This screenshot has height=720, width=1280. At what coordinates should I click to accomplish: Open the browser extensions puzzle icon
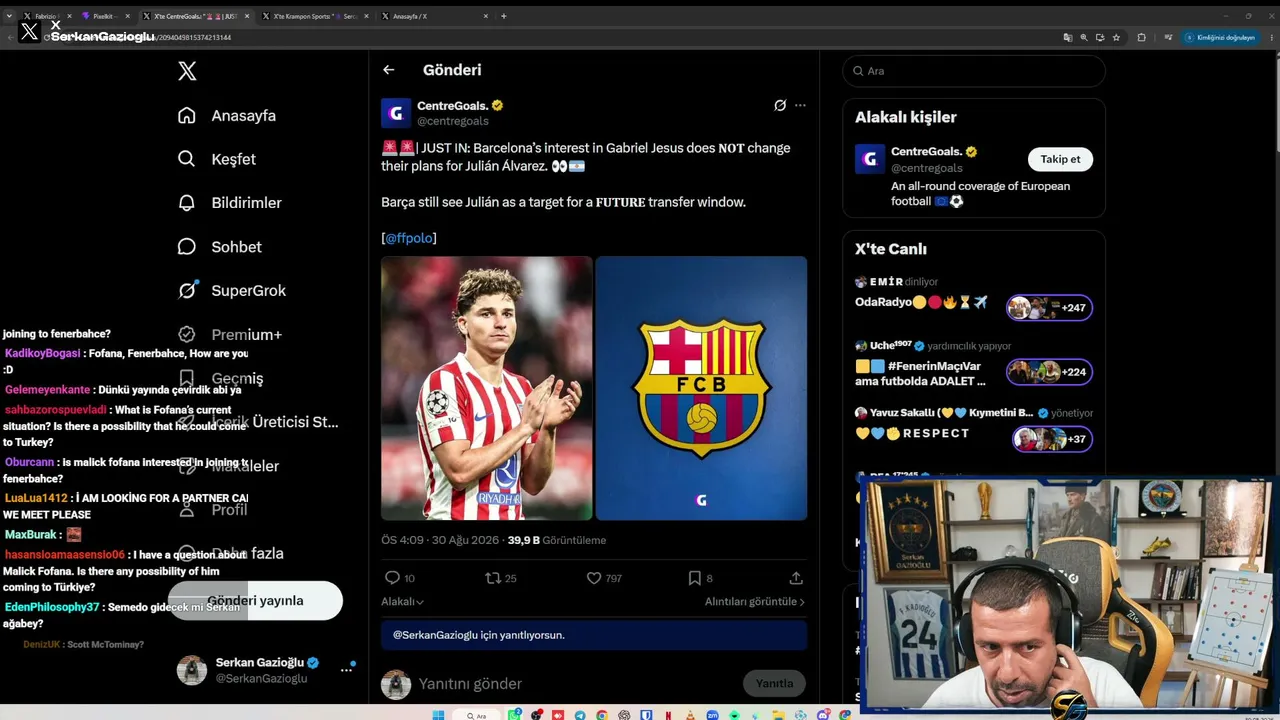coord(1142,38)
